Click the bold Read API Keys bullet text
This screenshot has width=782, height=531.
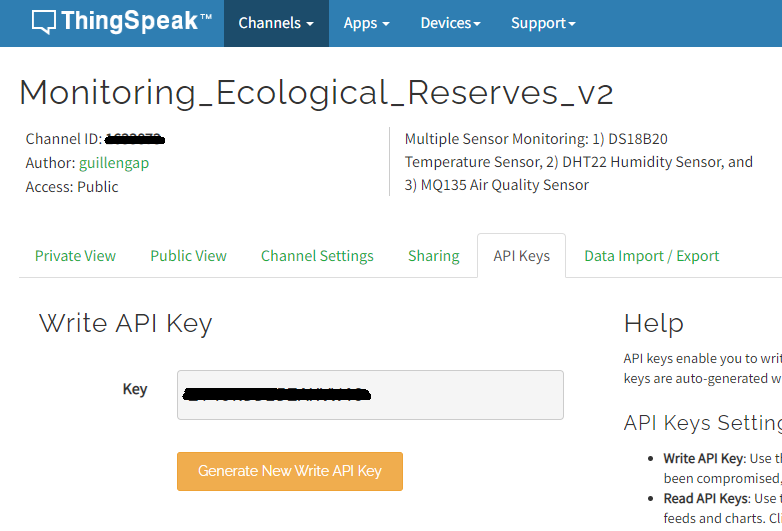point(706,498)
